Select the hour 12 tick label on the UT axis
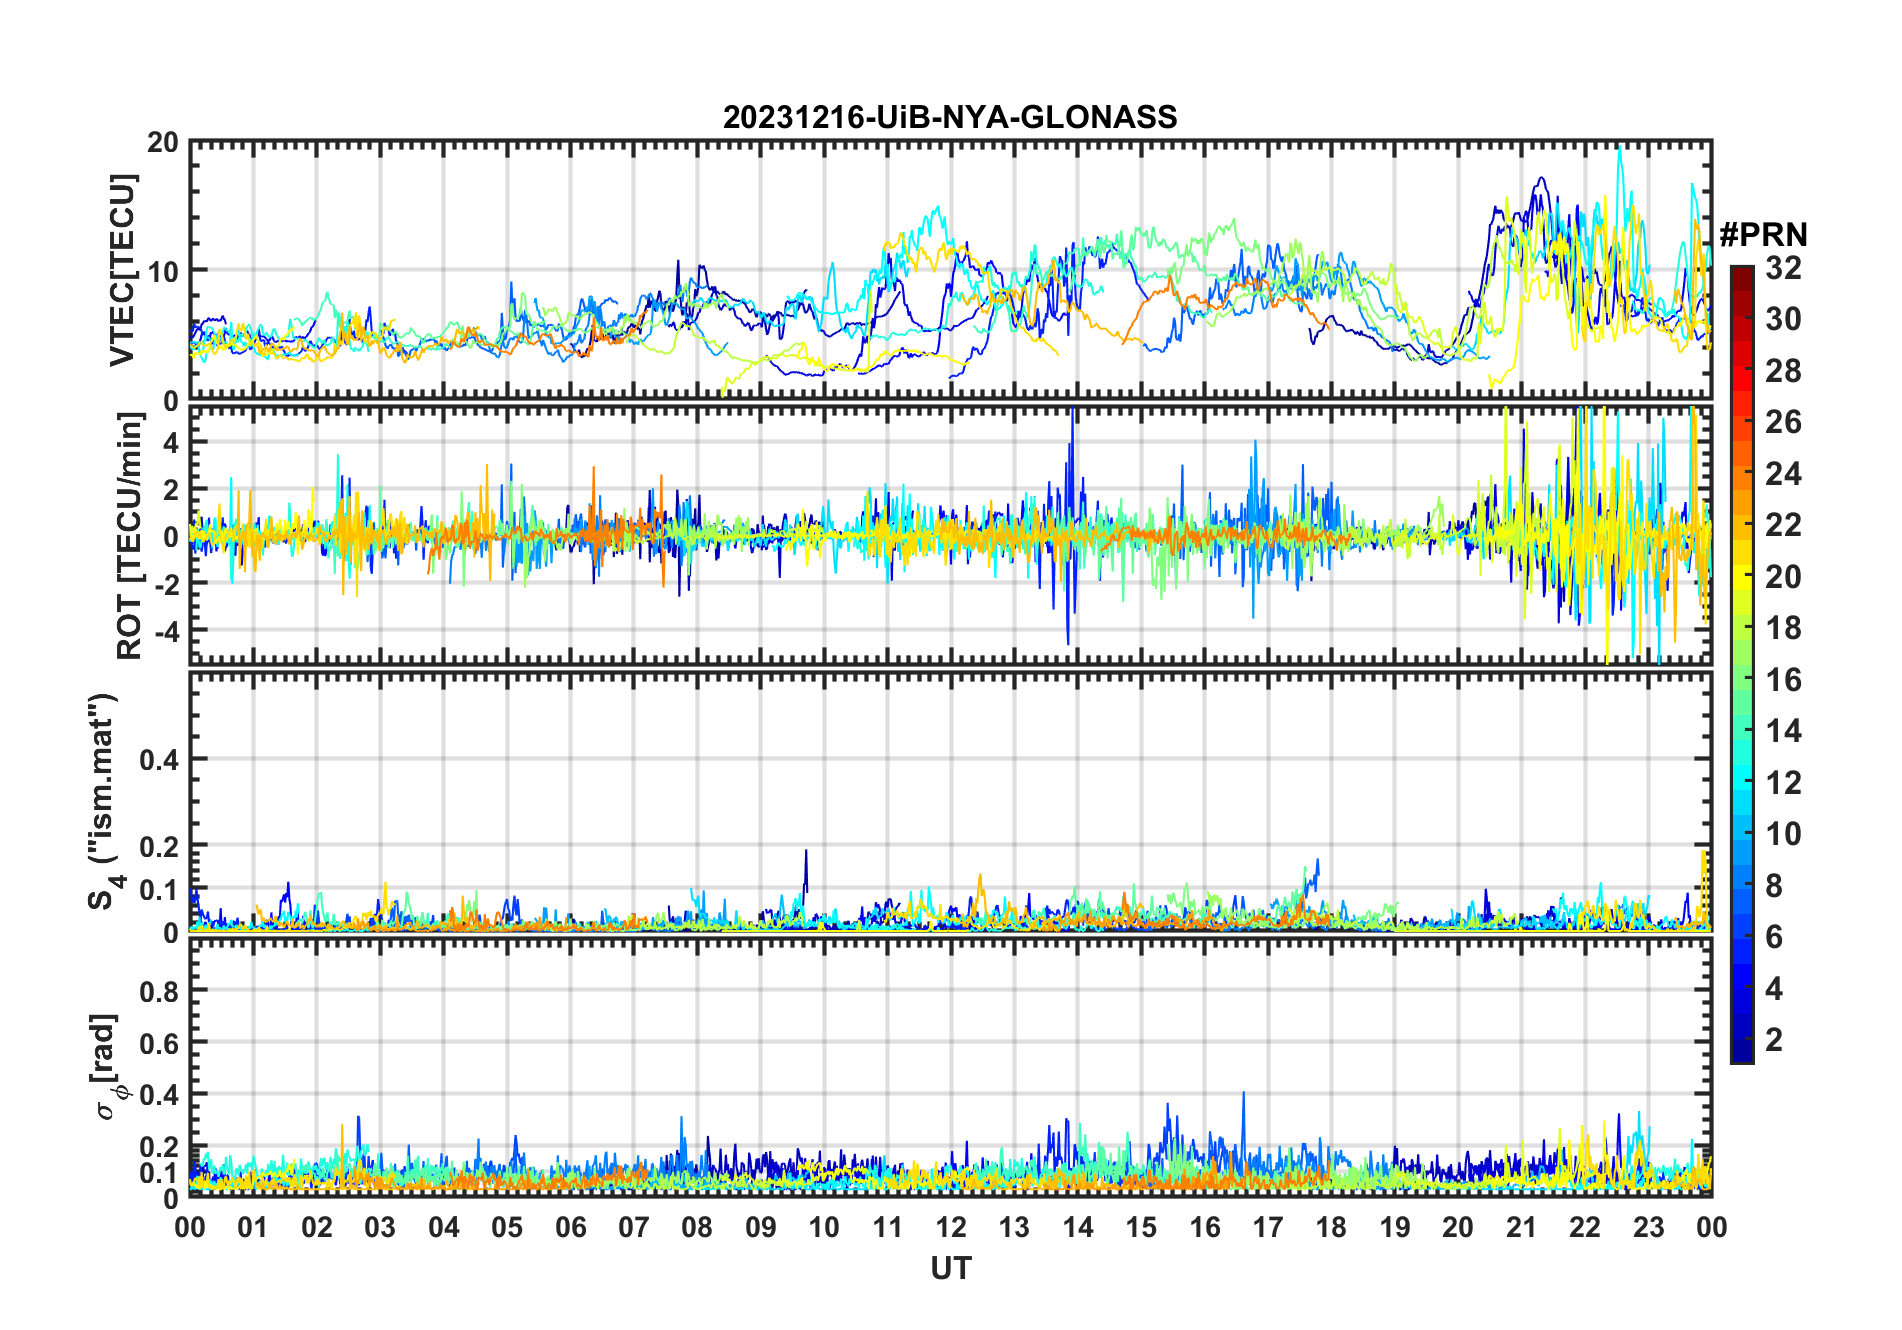The width and height of the screenshot is (1902, 1330). [951, 1227]
